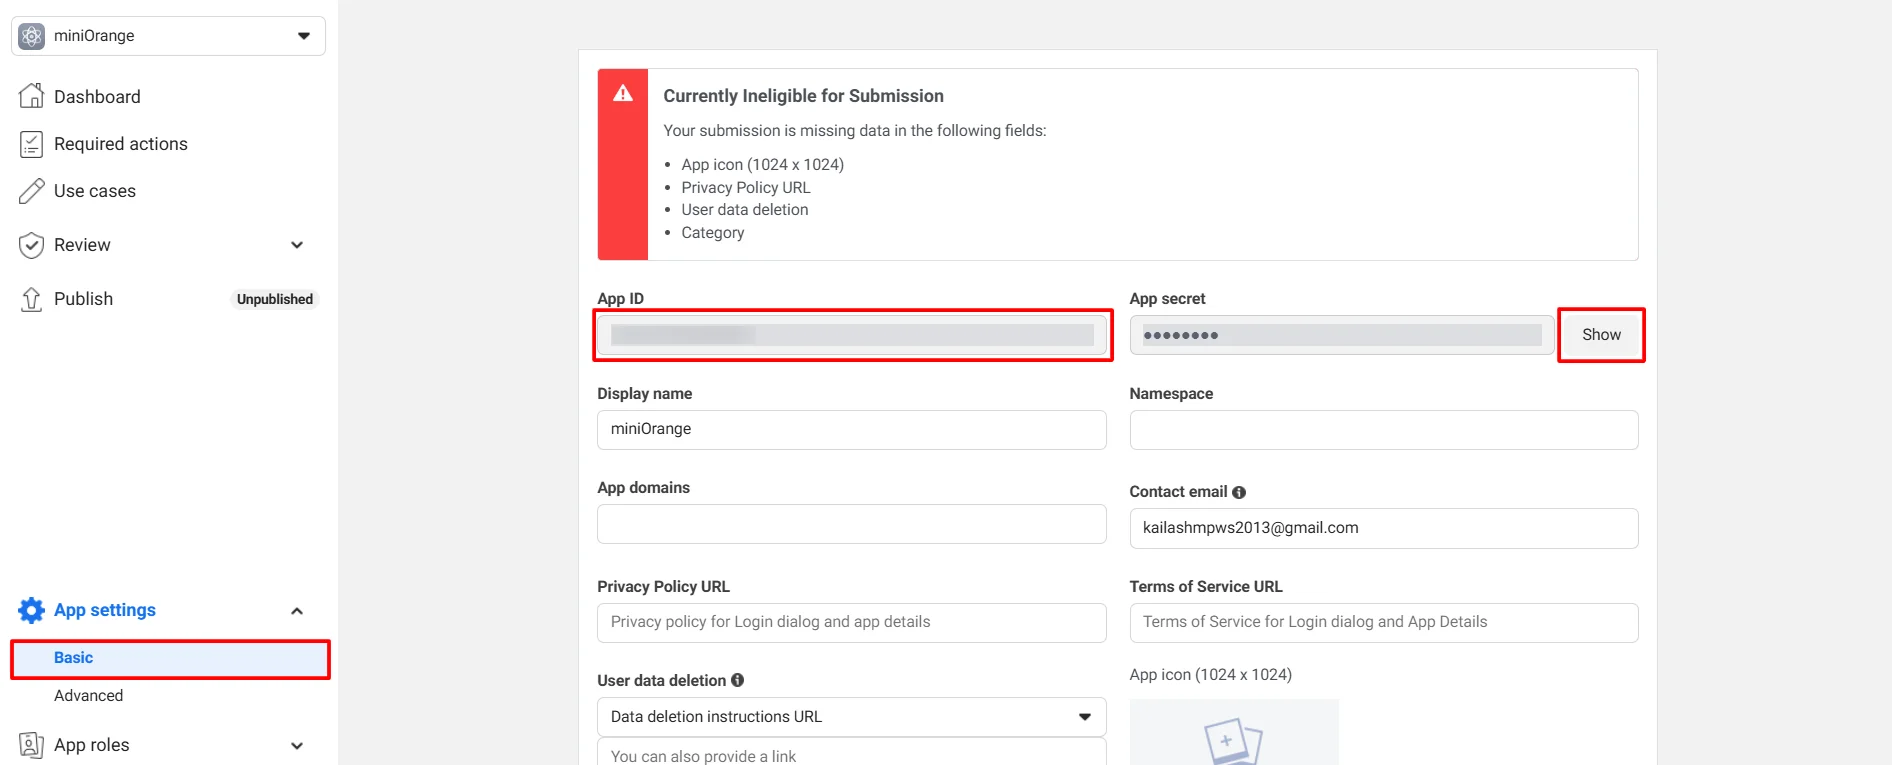Click 'User data deletion' in the missing list
The width and height of the screenshot is (1892, 765).
coord(745,210)
